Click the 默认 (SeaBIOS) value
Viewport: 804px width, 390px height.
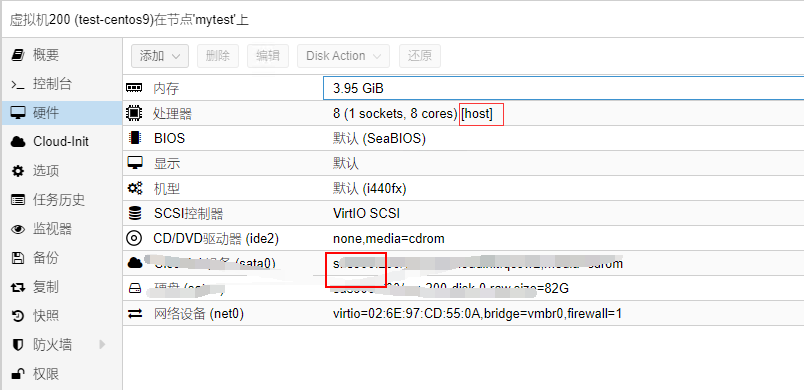(379, 139)
